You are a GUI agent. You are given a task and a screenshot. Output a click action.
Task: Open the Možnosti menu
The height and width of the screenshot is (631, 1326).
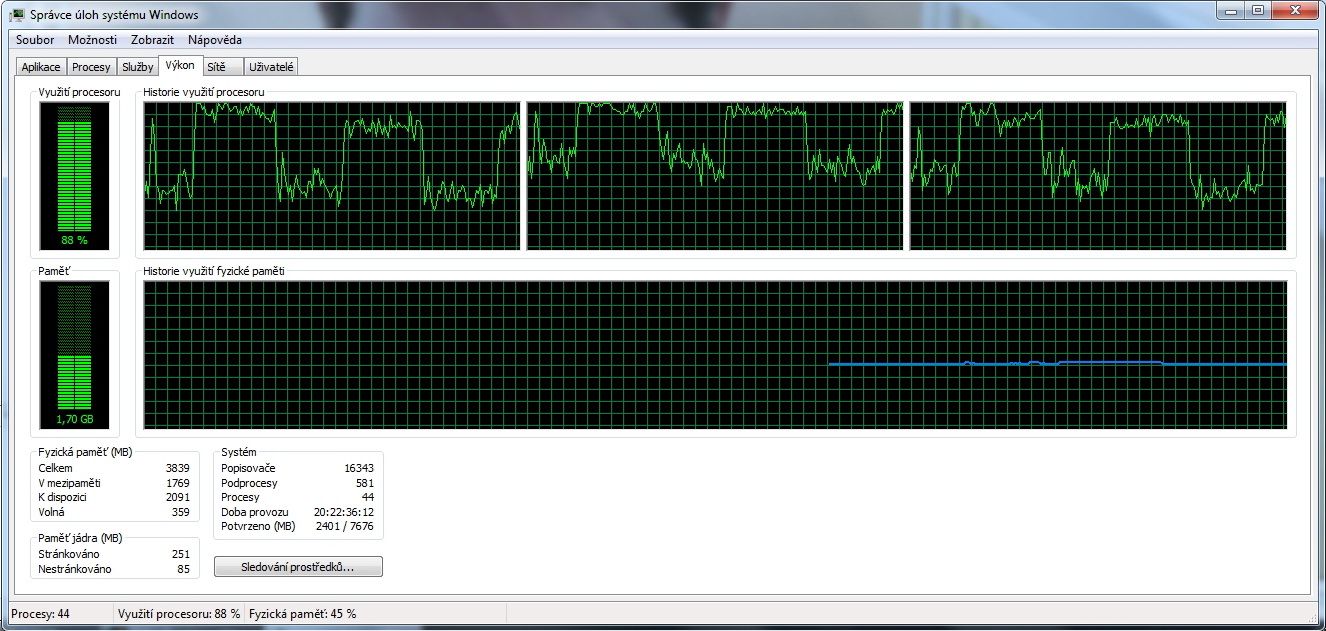pyautogui.click(x=92, y=40)
